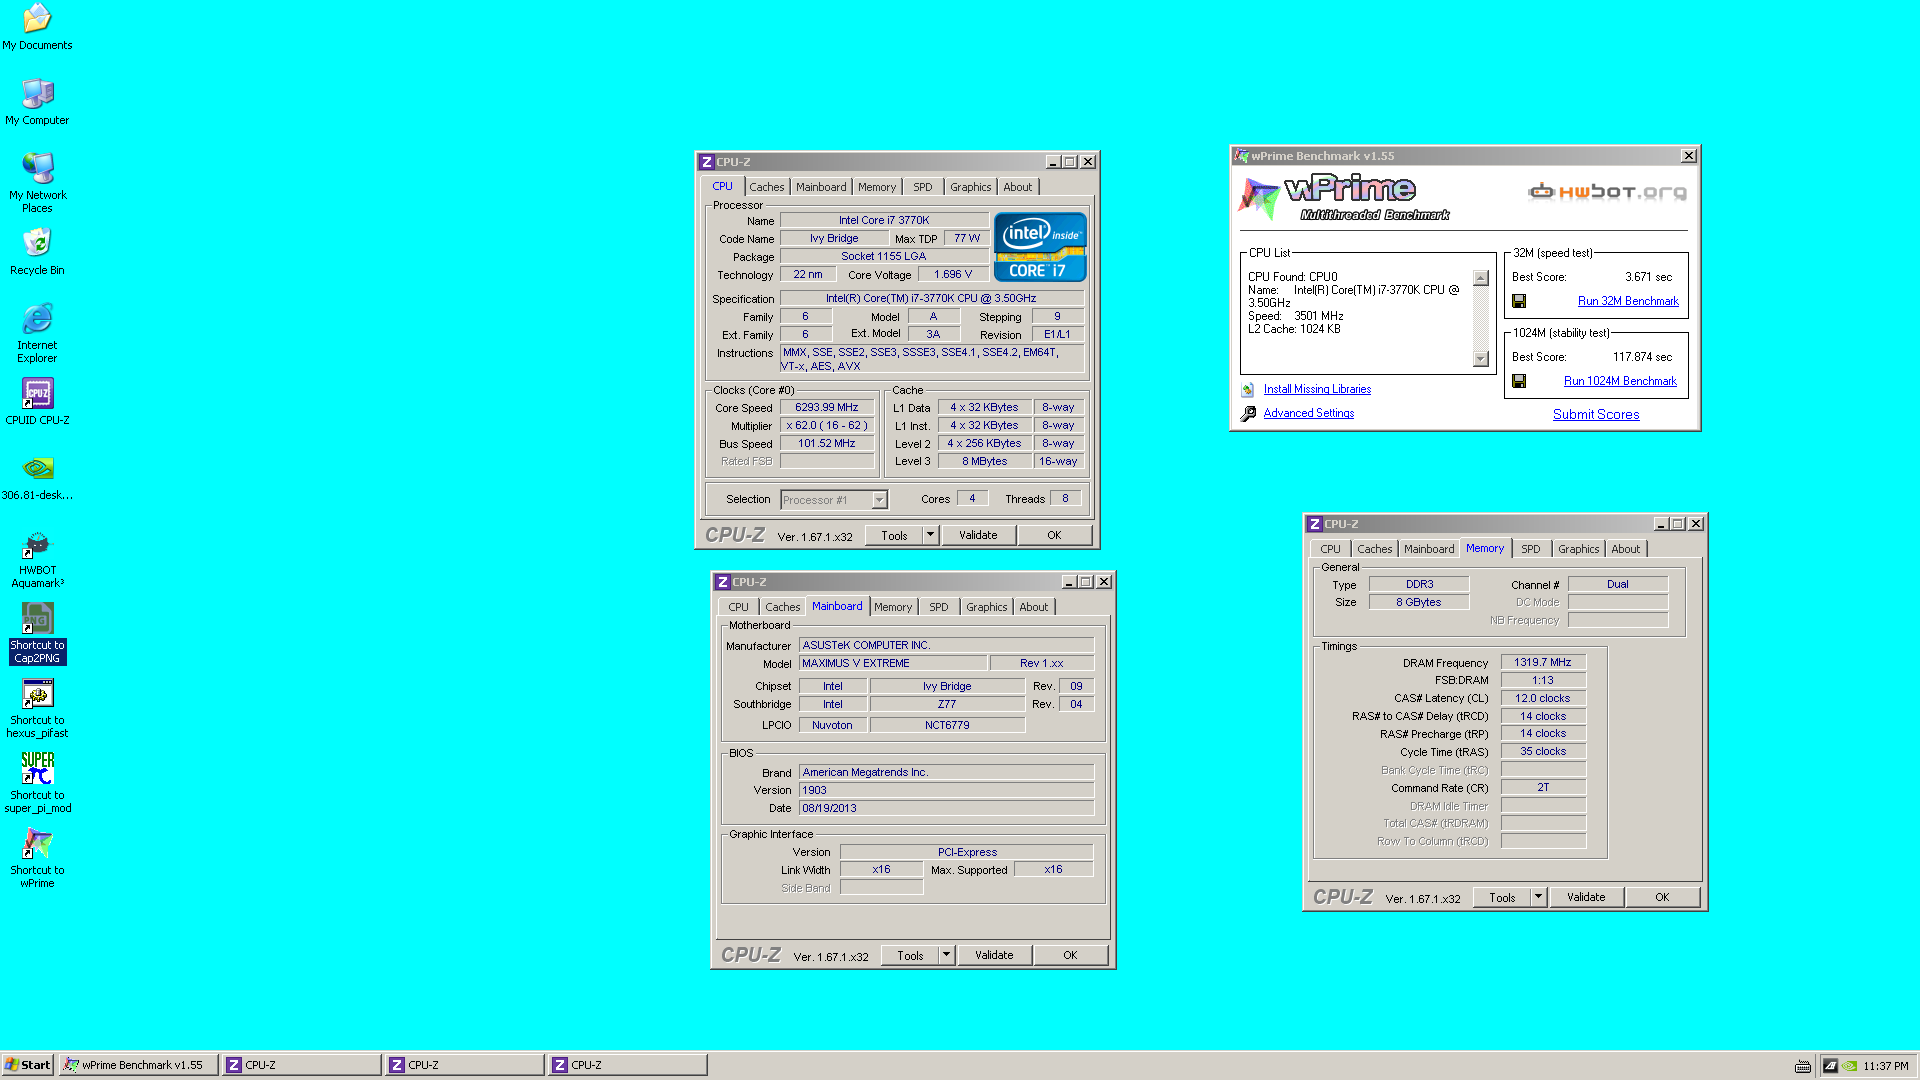Click Validate in the CPU tab window

[978, 535]
